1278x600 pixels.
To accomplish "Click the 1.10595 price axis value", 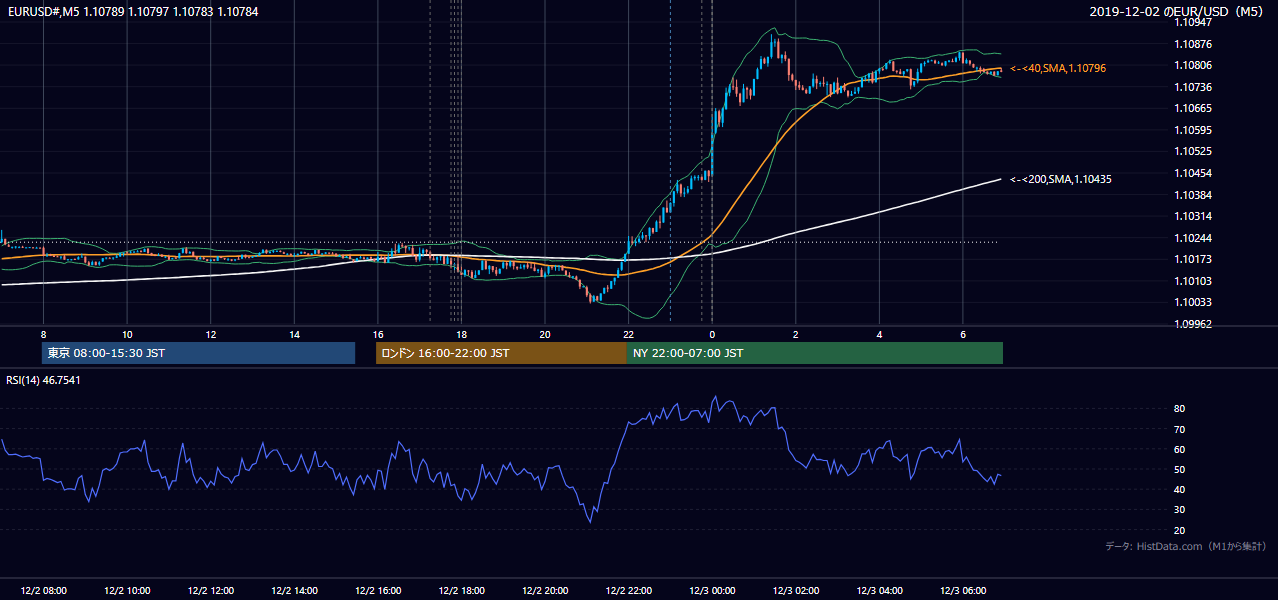I will click(x=1193, y=130).
